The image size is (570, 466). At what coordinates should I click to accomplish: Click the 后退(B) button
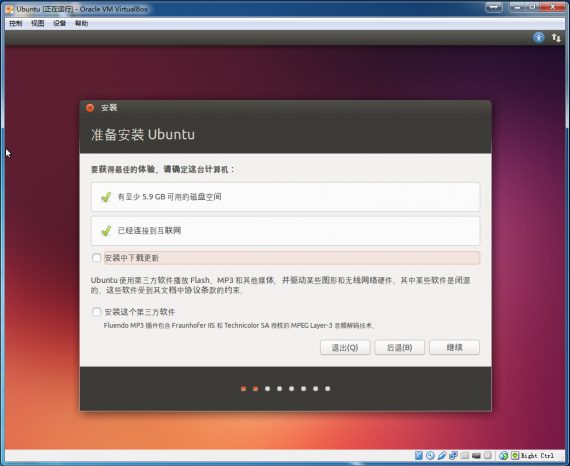click(400, 348)
